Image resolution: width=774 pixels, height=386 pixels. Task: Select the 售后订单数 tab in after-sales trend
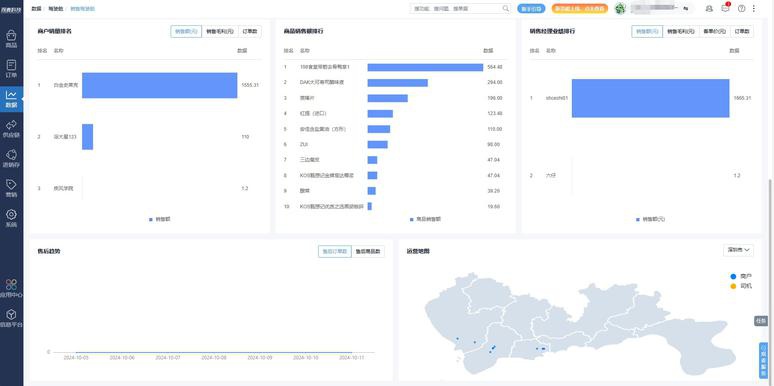click(335, 251)
